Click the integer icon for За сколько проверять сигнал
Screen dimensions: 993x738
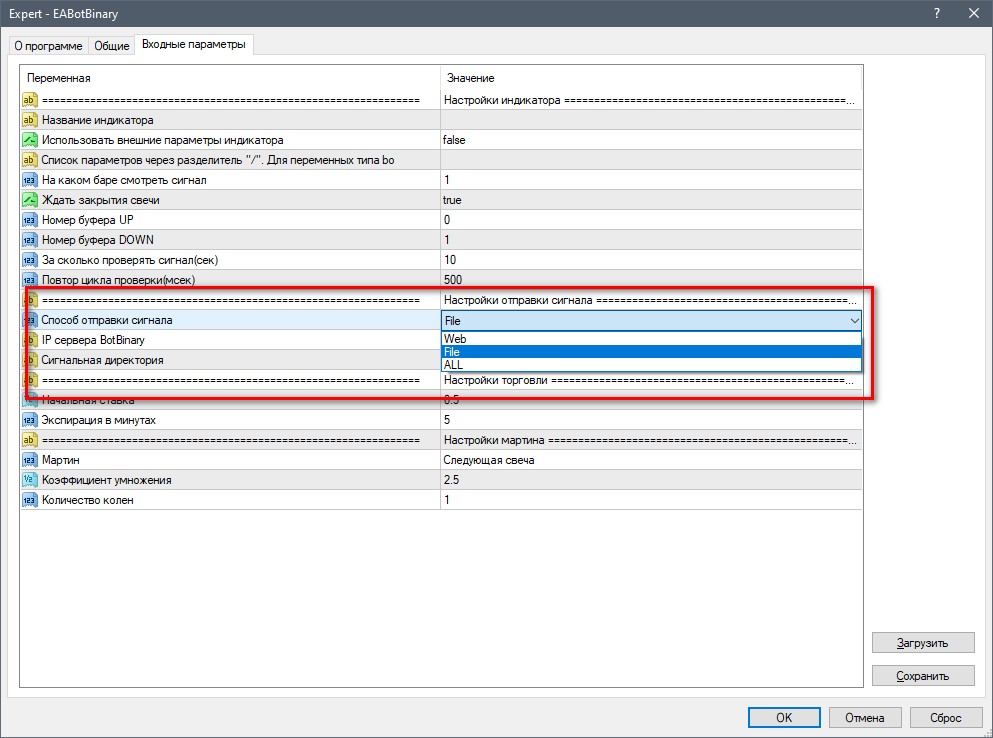29,260
